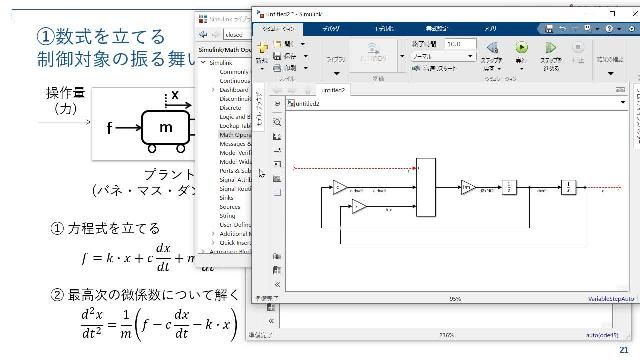
Task: Switch to the Format ribbon tab
Action: pos(436,29)
